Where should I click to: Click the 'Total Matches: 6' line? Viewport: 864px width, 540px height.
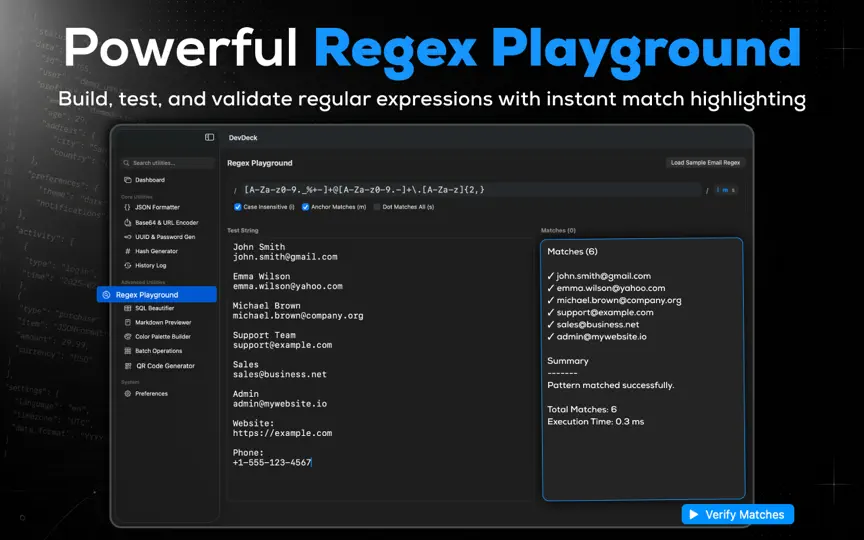pos(582,409)
